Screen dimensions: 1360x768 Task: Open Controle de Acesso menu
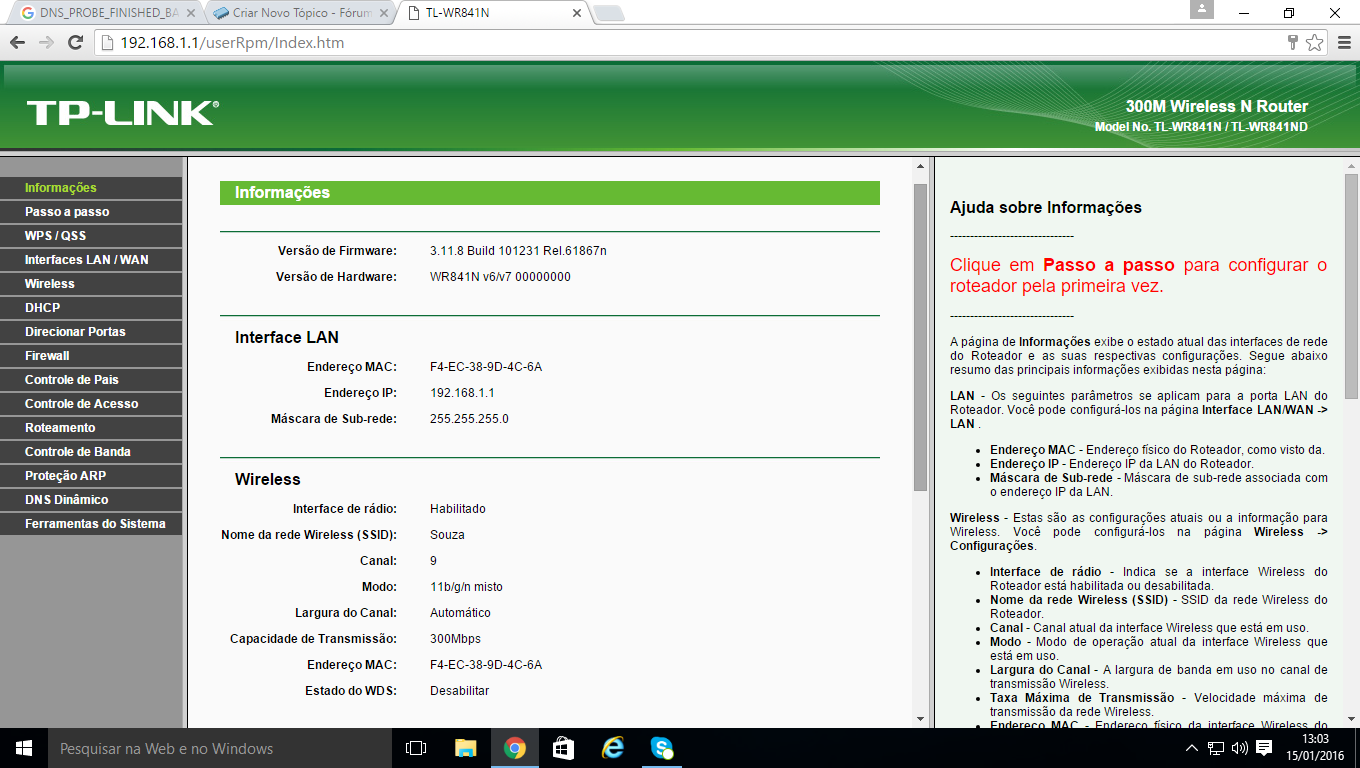tap(91, 404)
